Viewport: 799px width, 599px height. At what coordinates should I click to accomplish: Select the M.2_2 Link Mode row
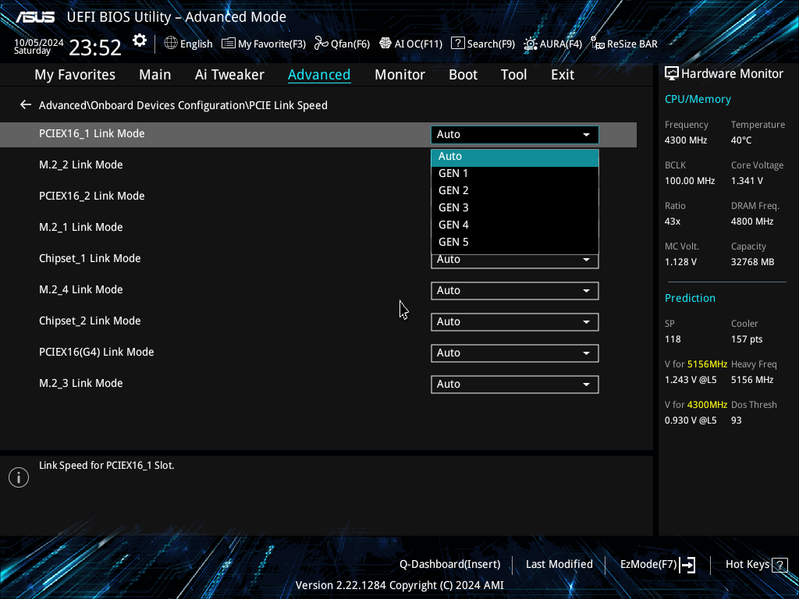318,165
